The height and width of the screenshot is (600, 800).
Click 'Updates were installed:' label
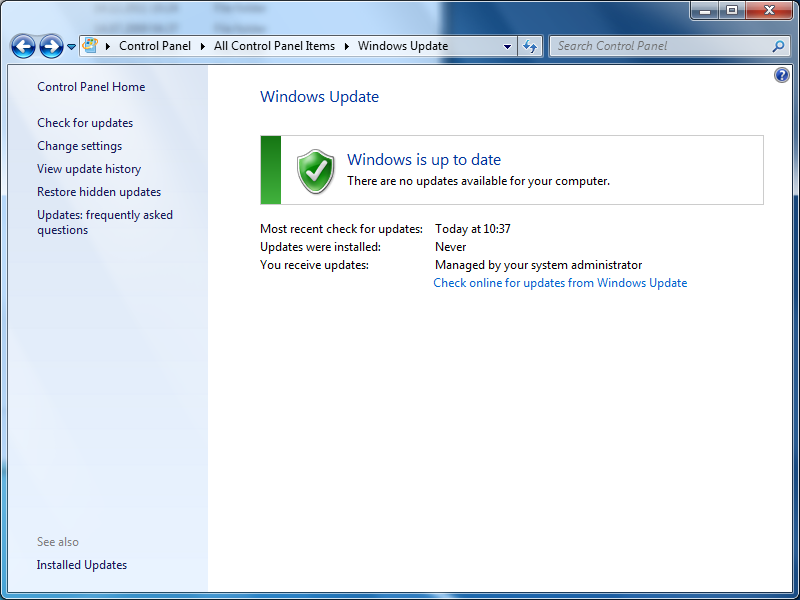(x=320, y=247)
